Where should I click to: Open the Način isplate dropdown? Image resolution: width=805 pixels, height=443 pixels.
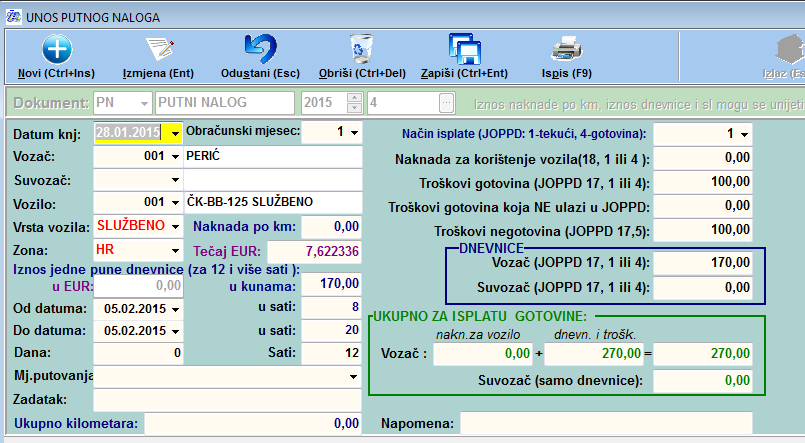click(x=744, y=134)
